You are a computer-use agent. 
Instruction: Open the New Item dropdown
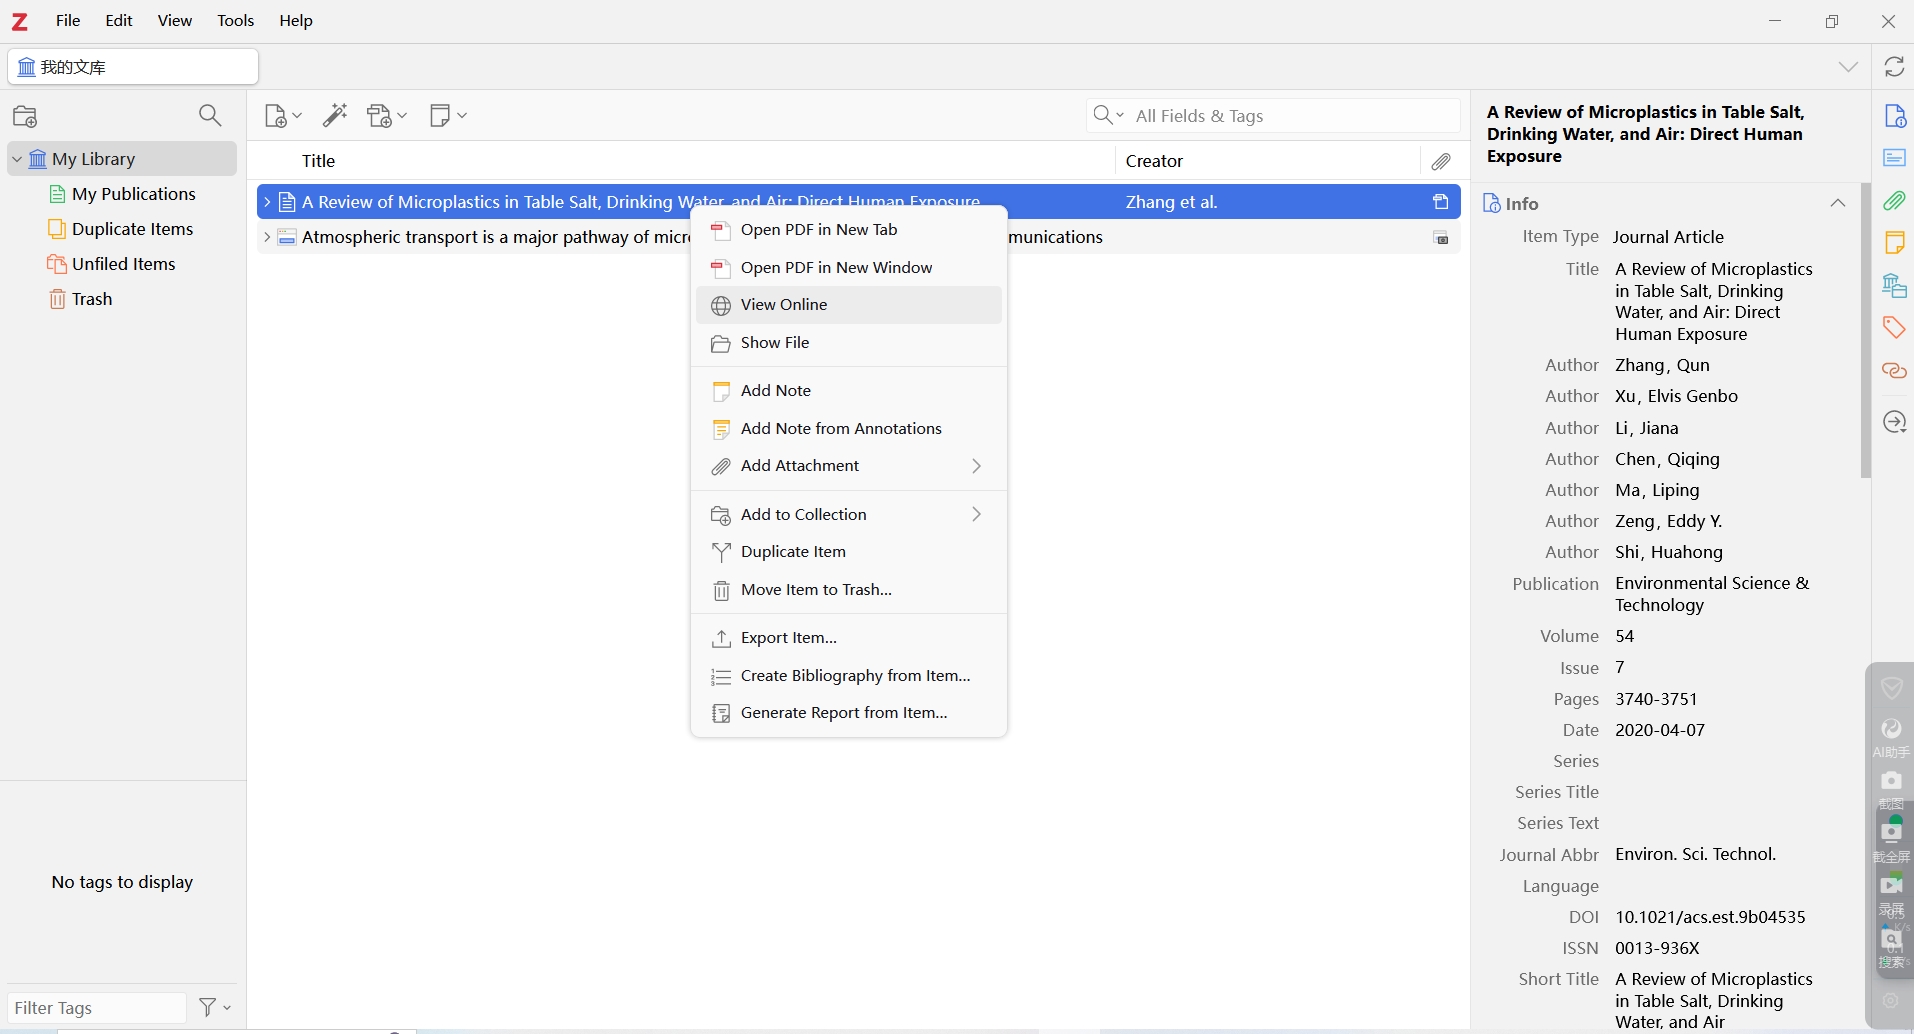pyautogui.click(x=283, y=116)
